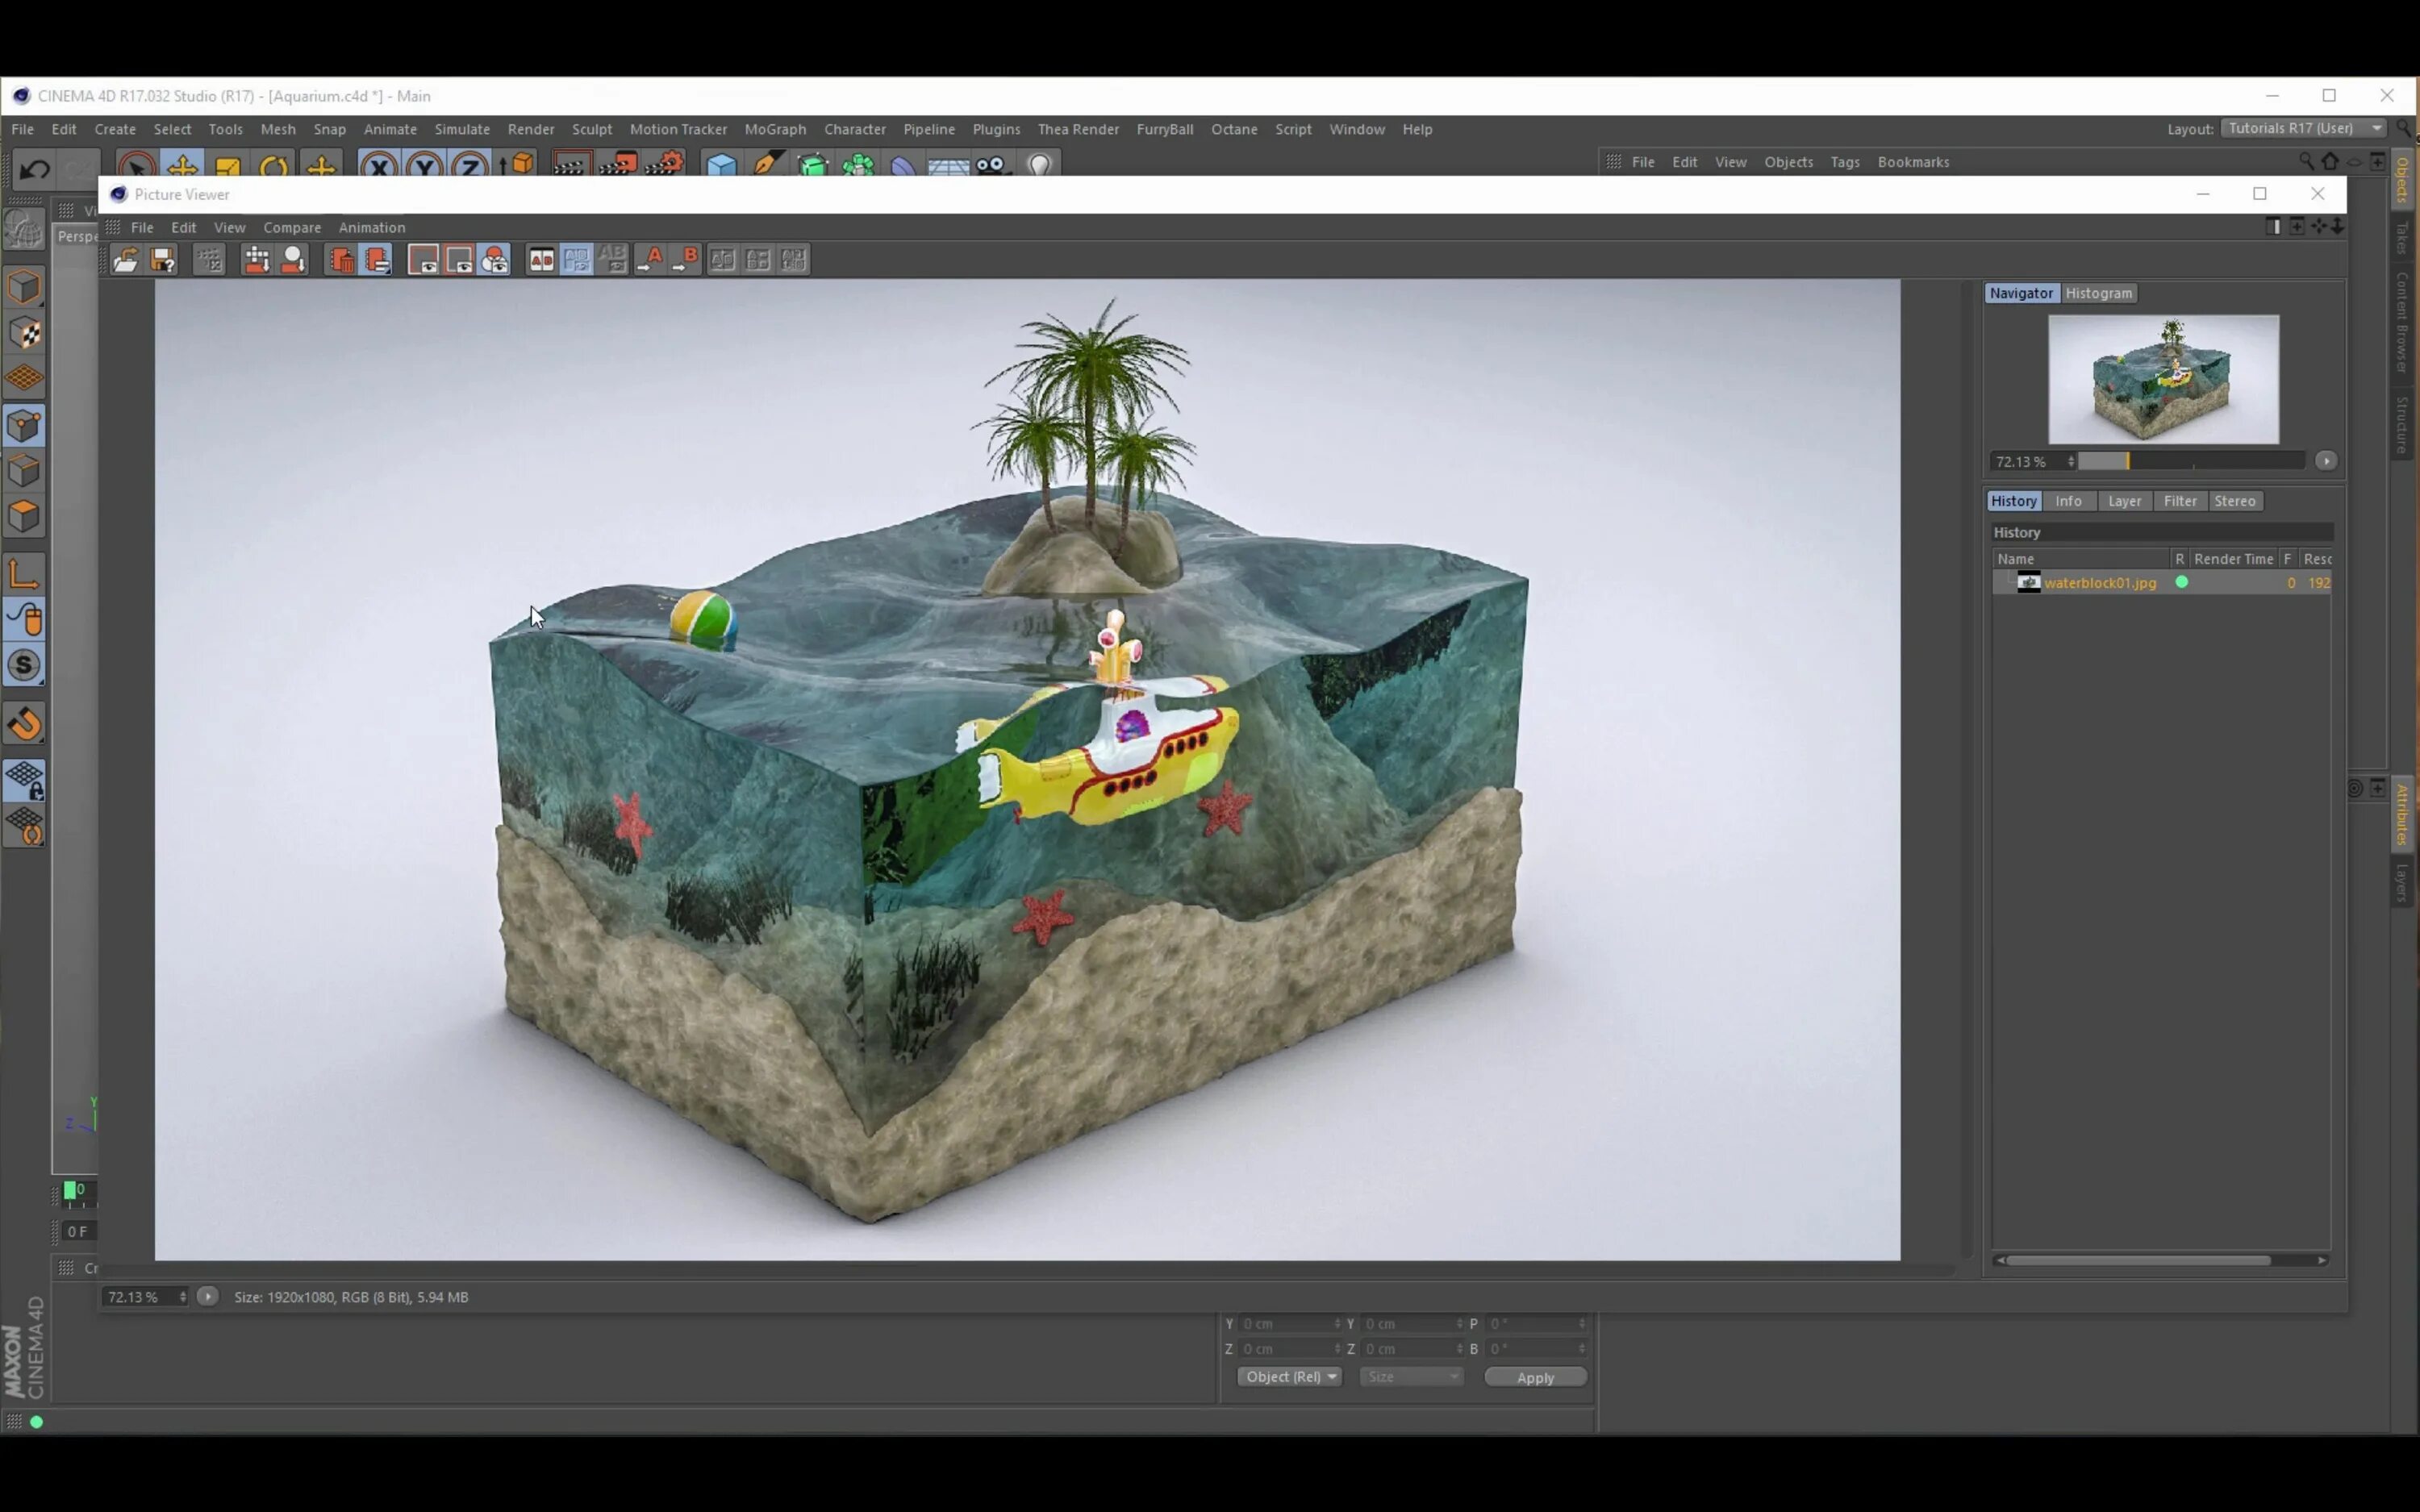Screen dimensions: 2420x1512
Task: Open the Animation menu in Picture Viewer
Action: [x=372, y=228]
